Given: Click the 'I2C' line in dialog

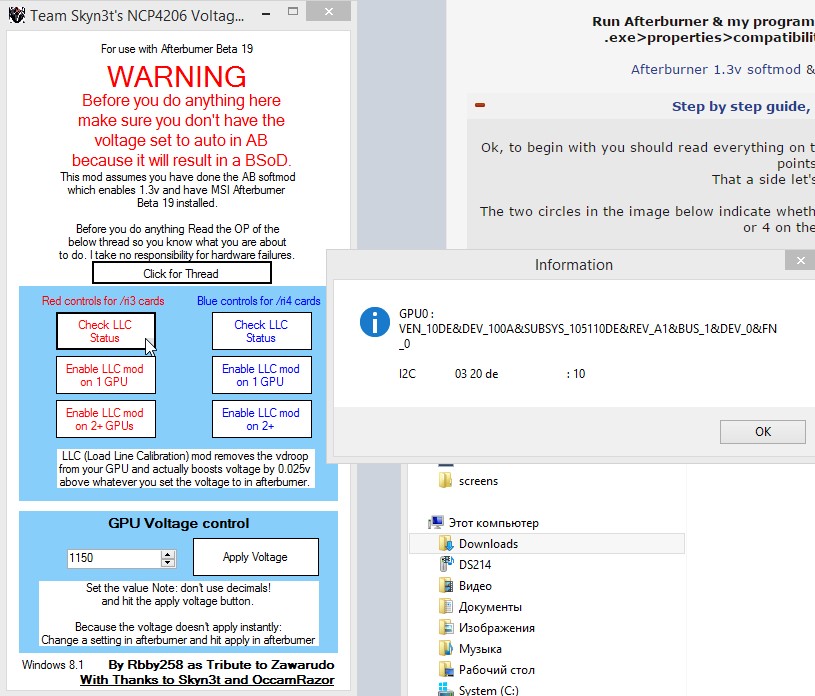Looking at the screenshot, I should (x=492, y=374).
